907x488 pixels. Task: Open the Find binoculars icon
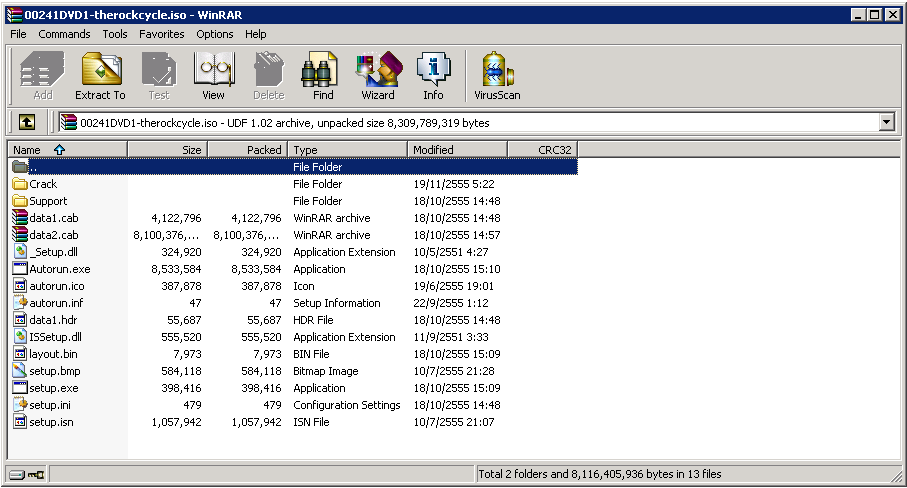click(320, 69)
